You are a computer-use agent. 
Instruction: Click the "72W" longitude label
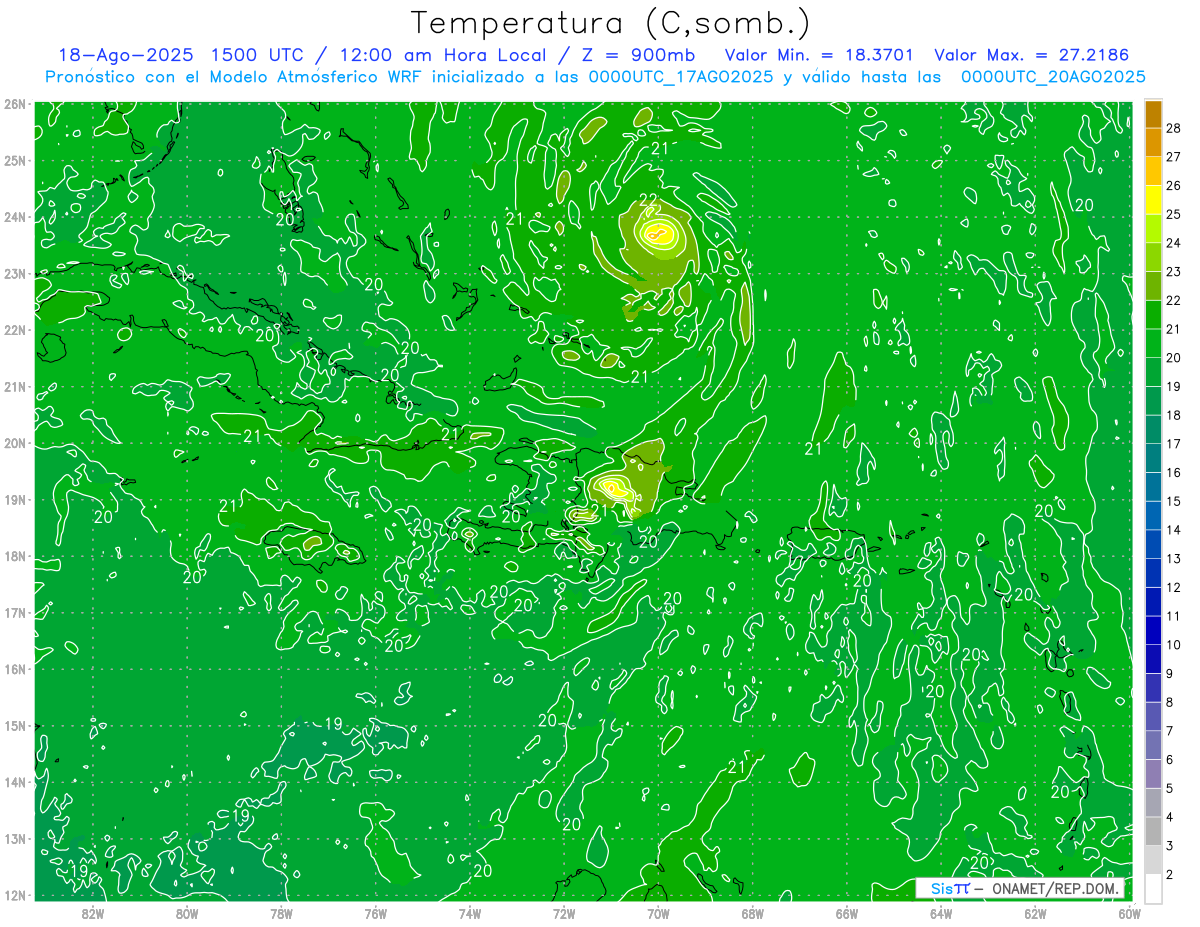pyautogui.click(x=564, y=913)
